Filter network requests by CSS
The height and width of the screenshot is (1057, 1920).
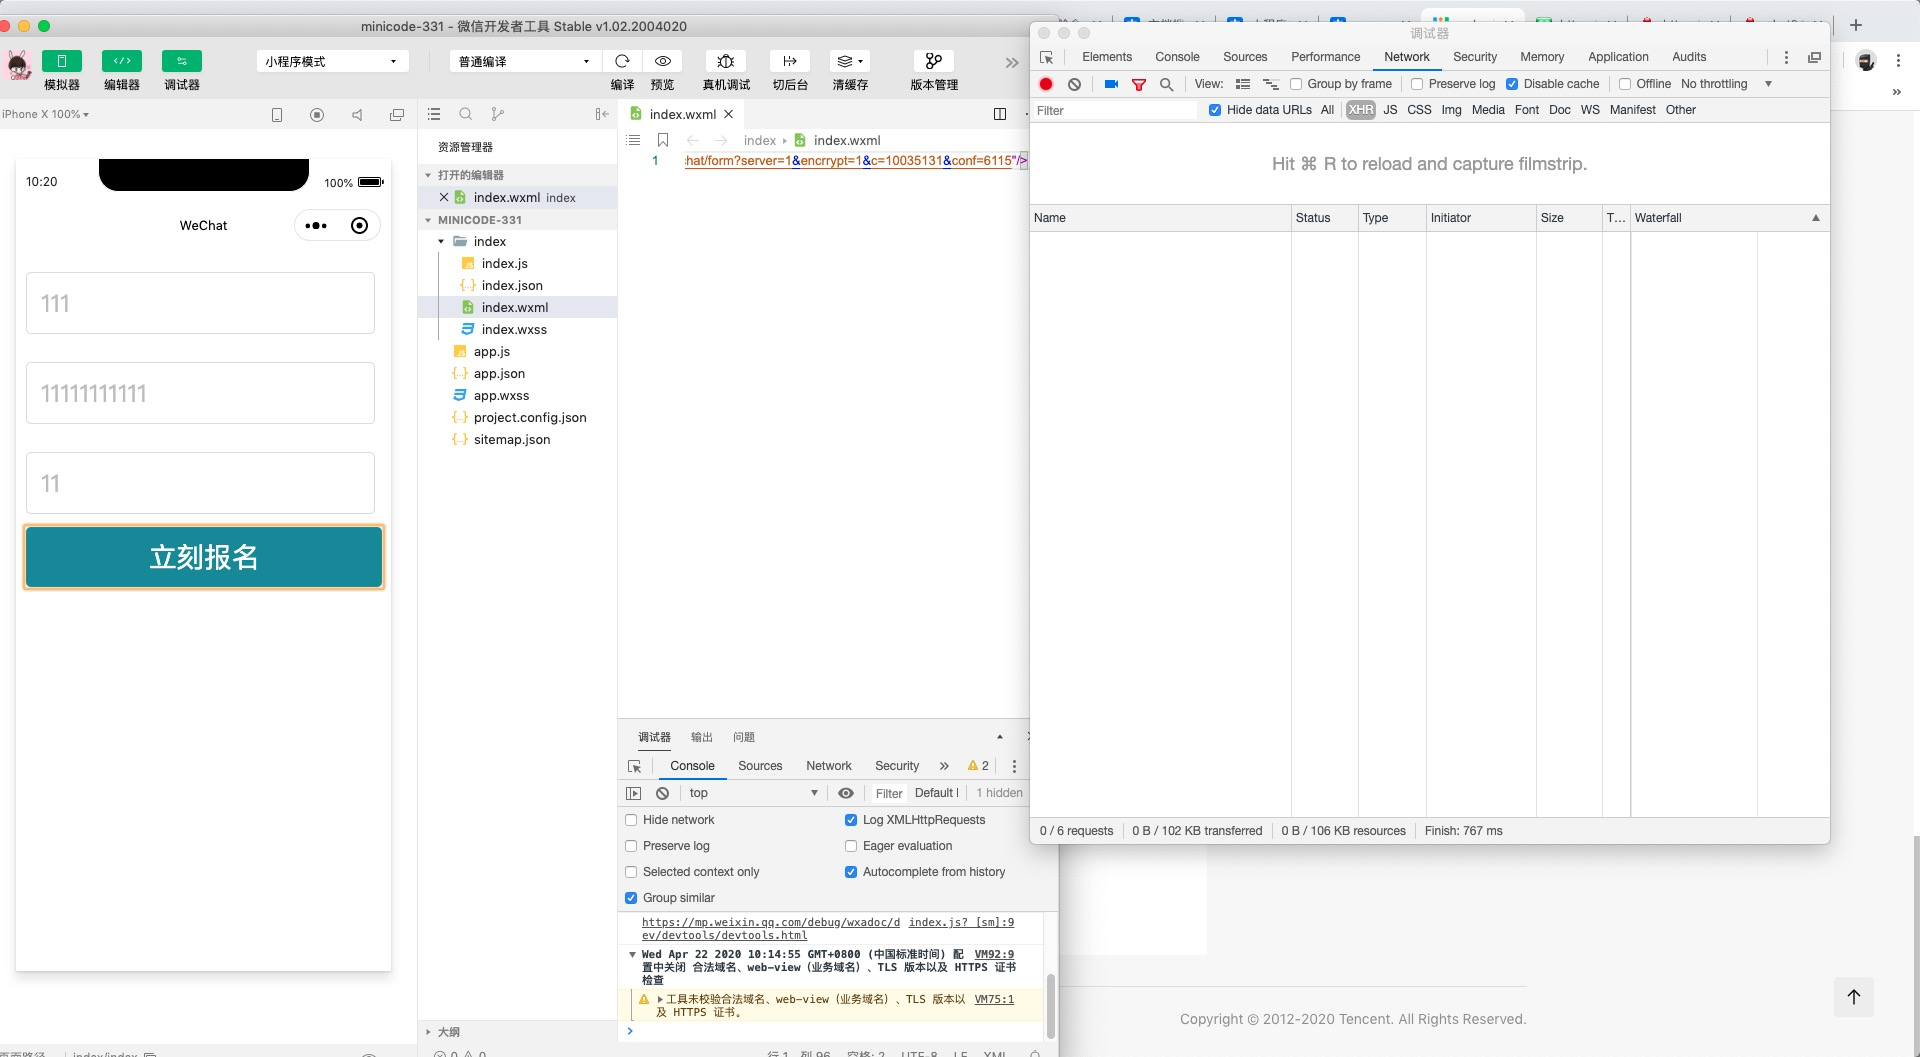pos(1419,110)
